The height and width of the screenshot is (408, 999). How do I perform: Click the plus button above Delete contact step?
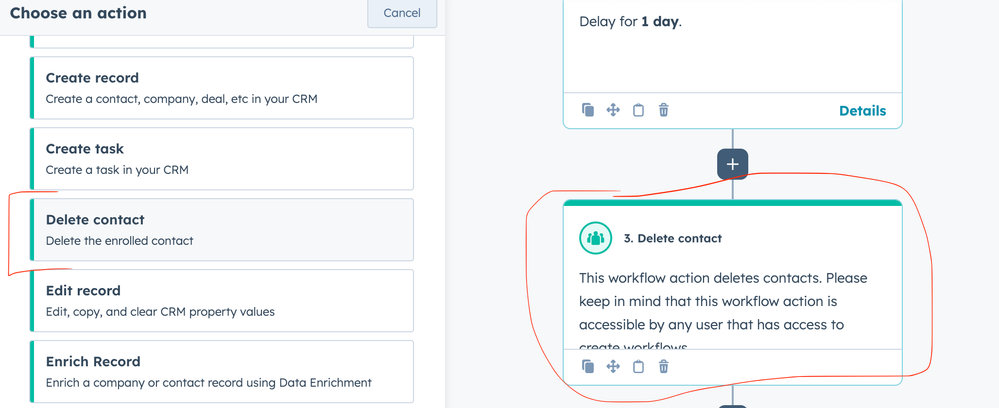pyautogui.click(x=732, y=164)
